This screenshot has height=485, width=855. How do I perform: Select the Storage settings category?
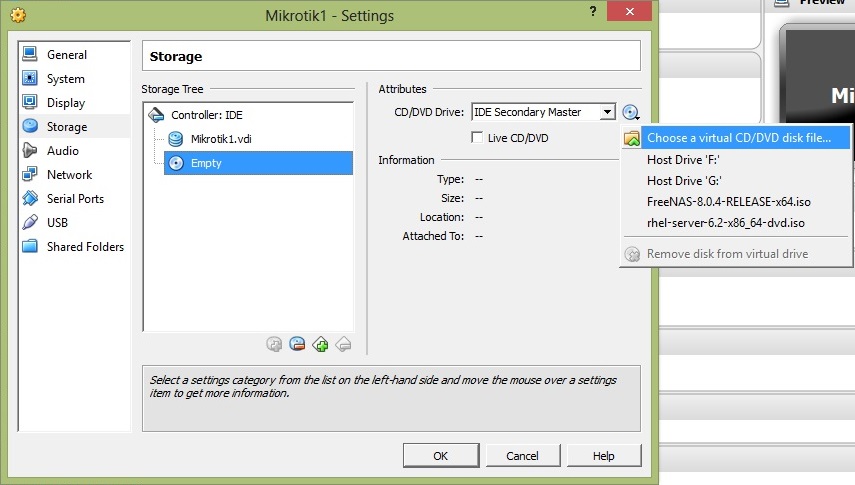(74, 127)
